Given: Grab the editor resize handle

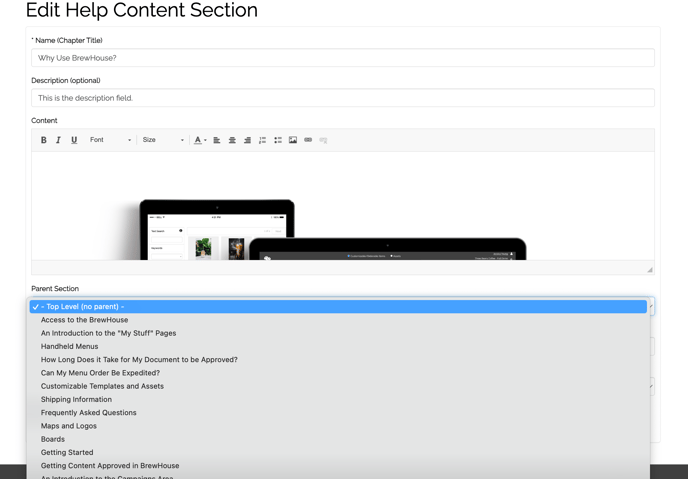Looking at the screenshot, I should [650, 270].
